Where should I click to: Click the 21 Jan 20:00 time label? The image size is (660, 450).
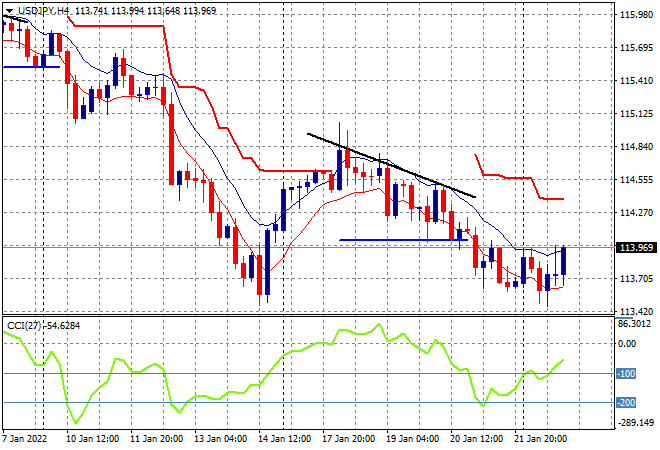pos(540,439)
